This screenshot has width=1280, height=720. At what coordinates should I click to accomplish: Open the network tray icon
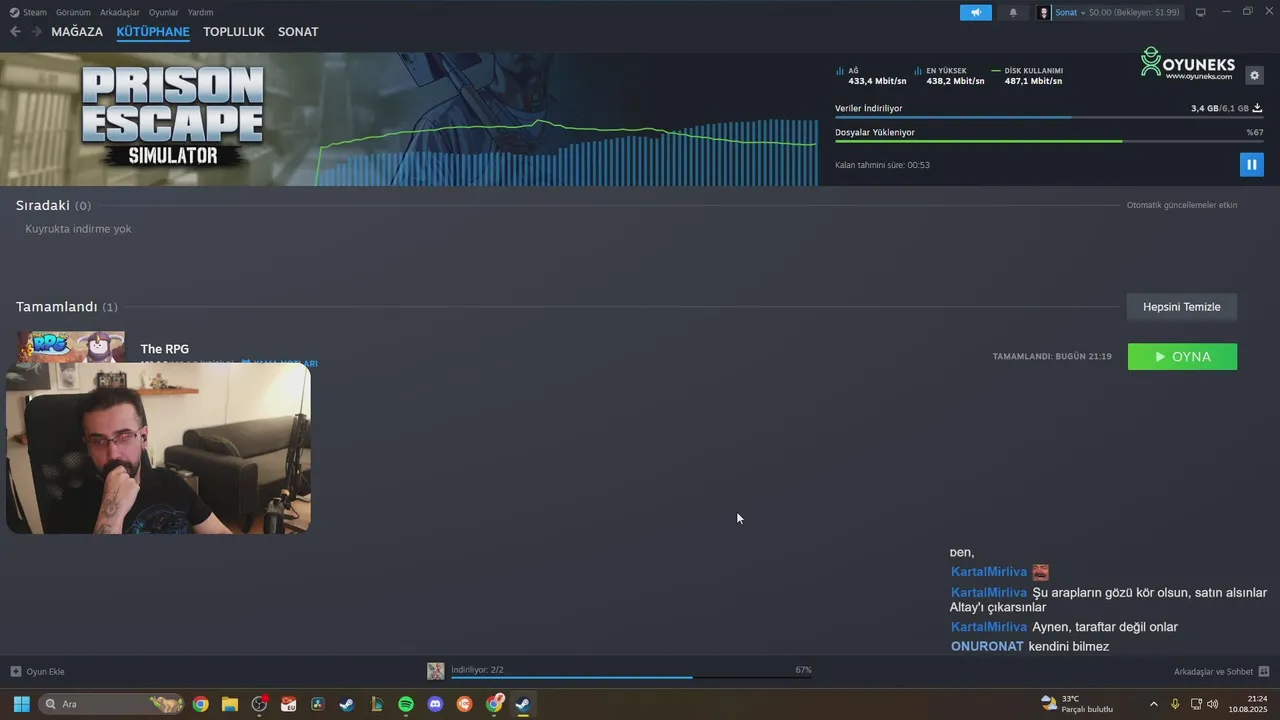coord(1196,704)
